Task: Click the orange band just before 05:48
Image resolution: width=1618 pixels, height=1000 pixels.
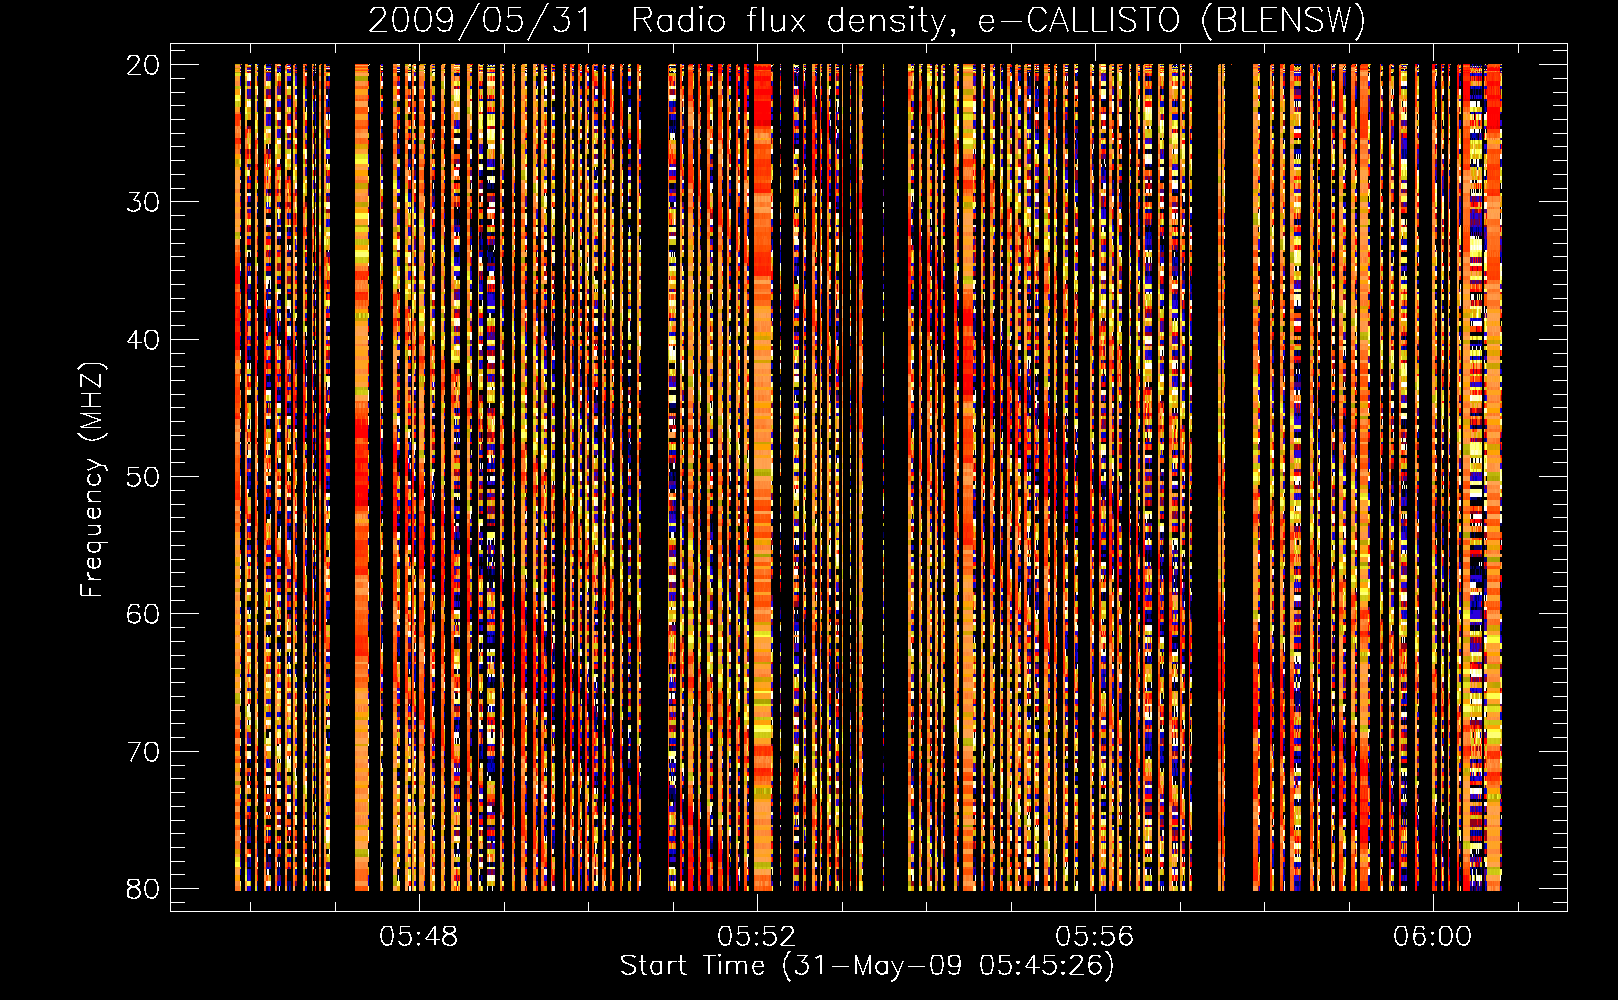Action: 361,477
